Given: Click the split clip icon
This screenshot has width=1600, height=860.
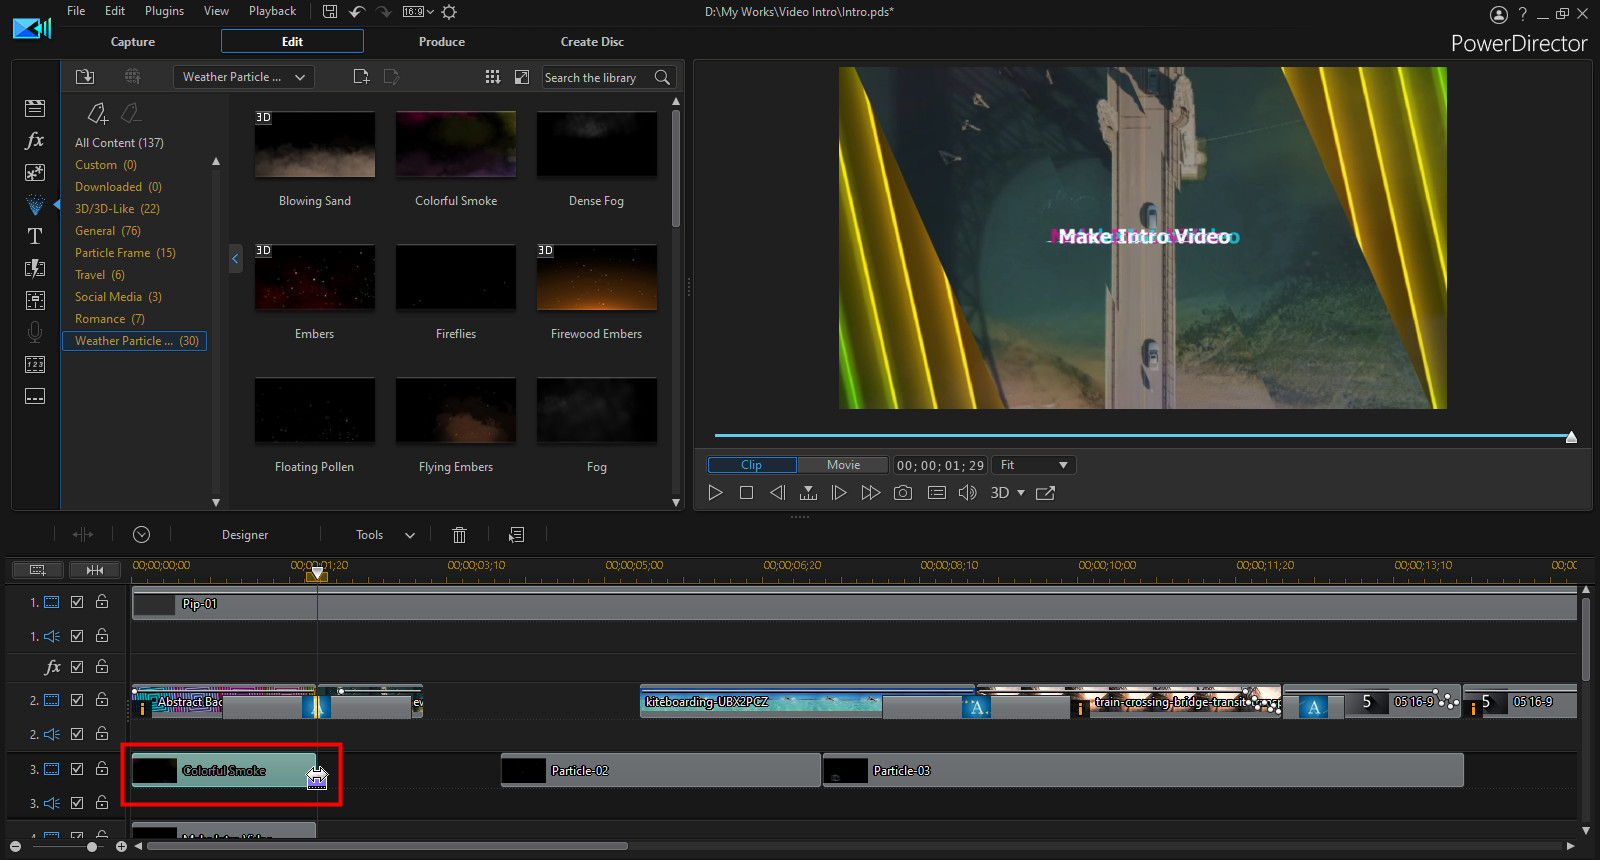Looking at the screenshot, I should [83, 535].
